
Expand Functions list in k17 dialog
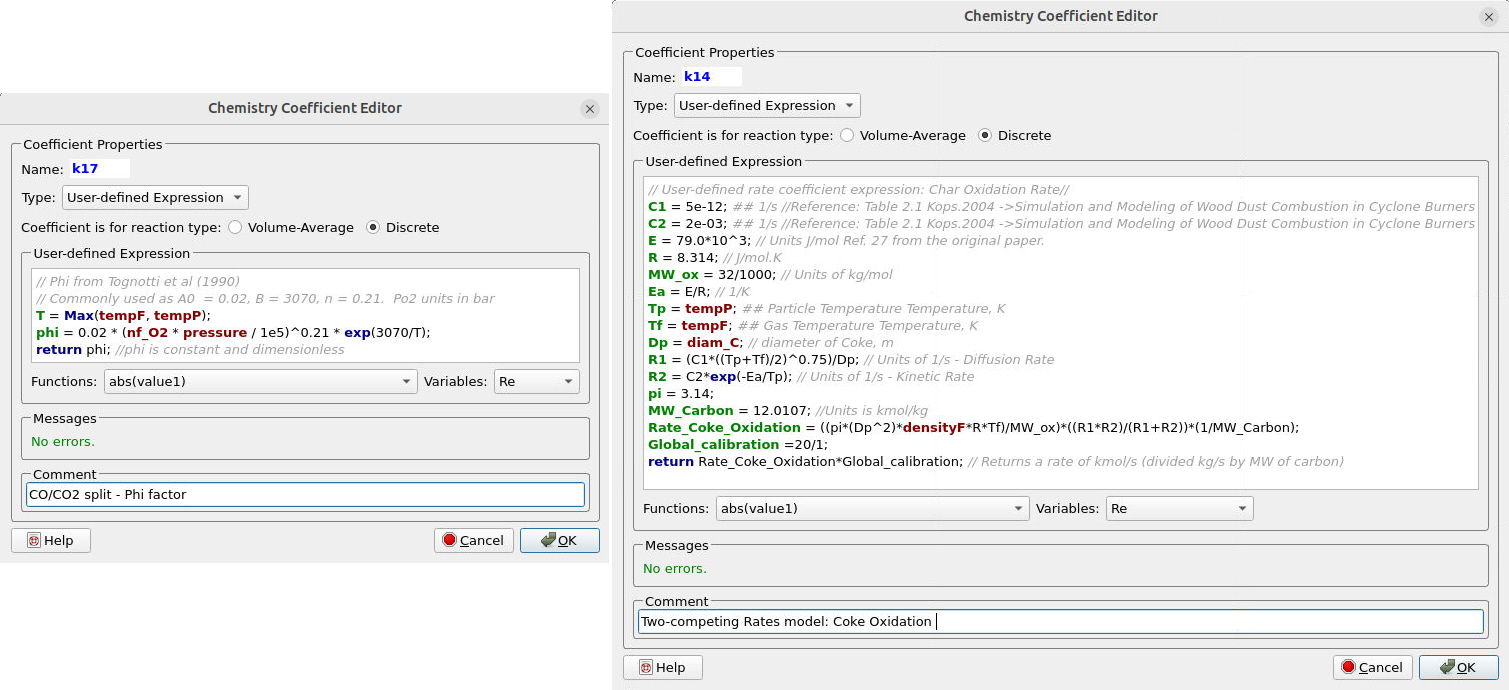(261, 381)
